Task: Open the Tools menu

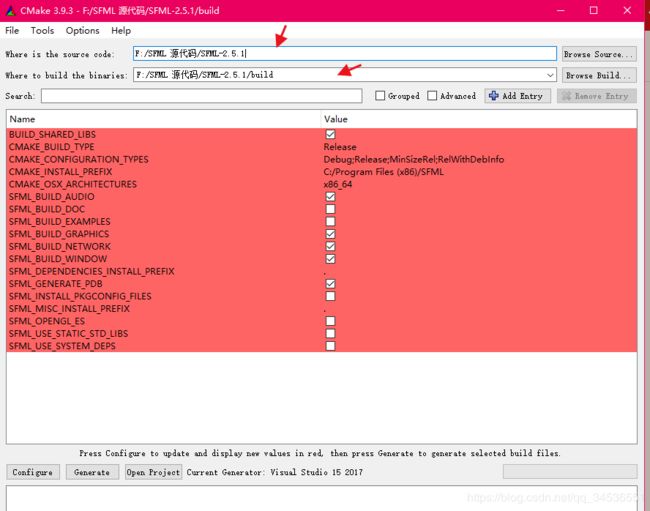Action: [x=42, y=31]
